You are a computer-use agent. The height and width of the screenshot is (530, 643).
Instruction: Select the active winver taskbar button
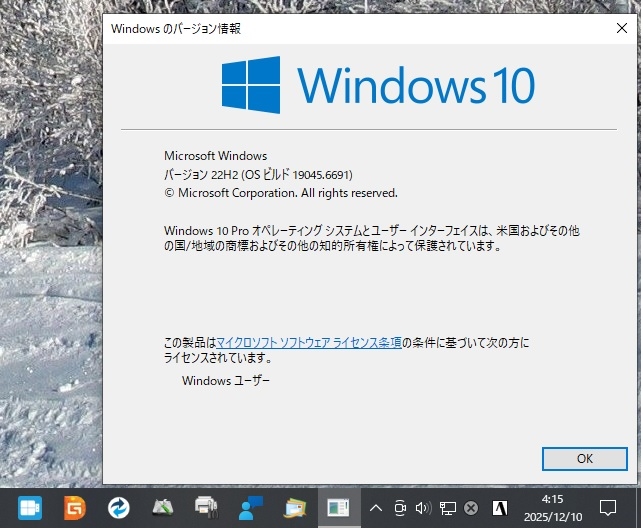point(339,508)
